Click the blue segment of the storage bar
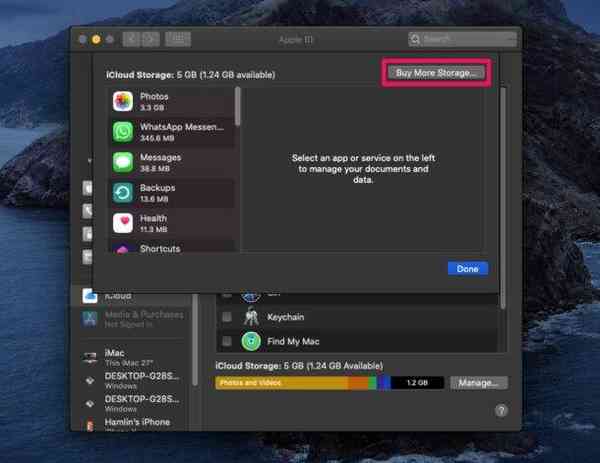Image resolution: width=600 pixels, height=463 pixels. 384,383
